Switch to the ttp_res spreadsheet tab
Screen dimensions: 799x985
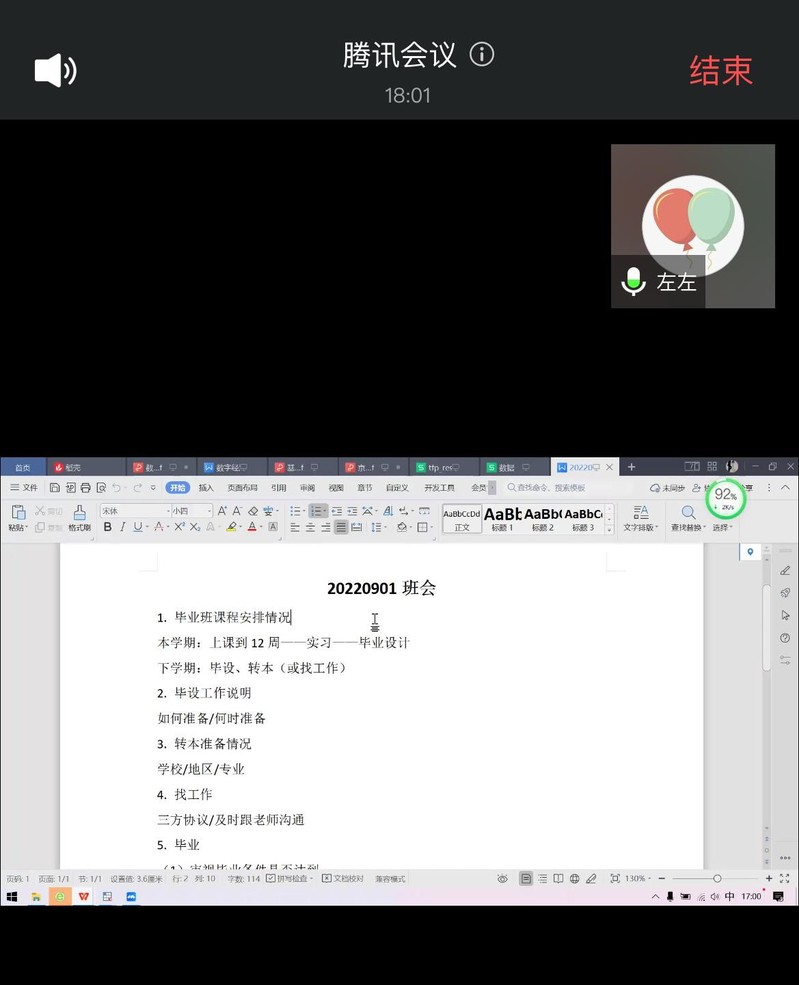tap(442, 467)
